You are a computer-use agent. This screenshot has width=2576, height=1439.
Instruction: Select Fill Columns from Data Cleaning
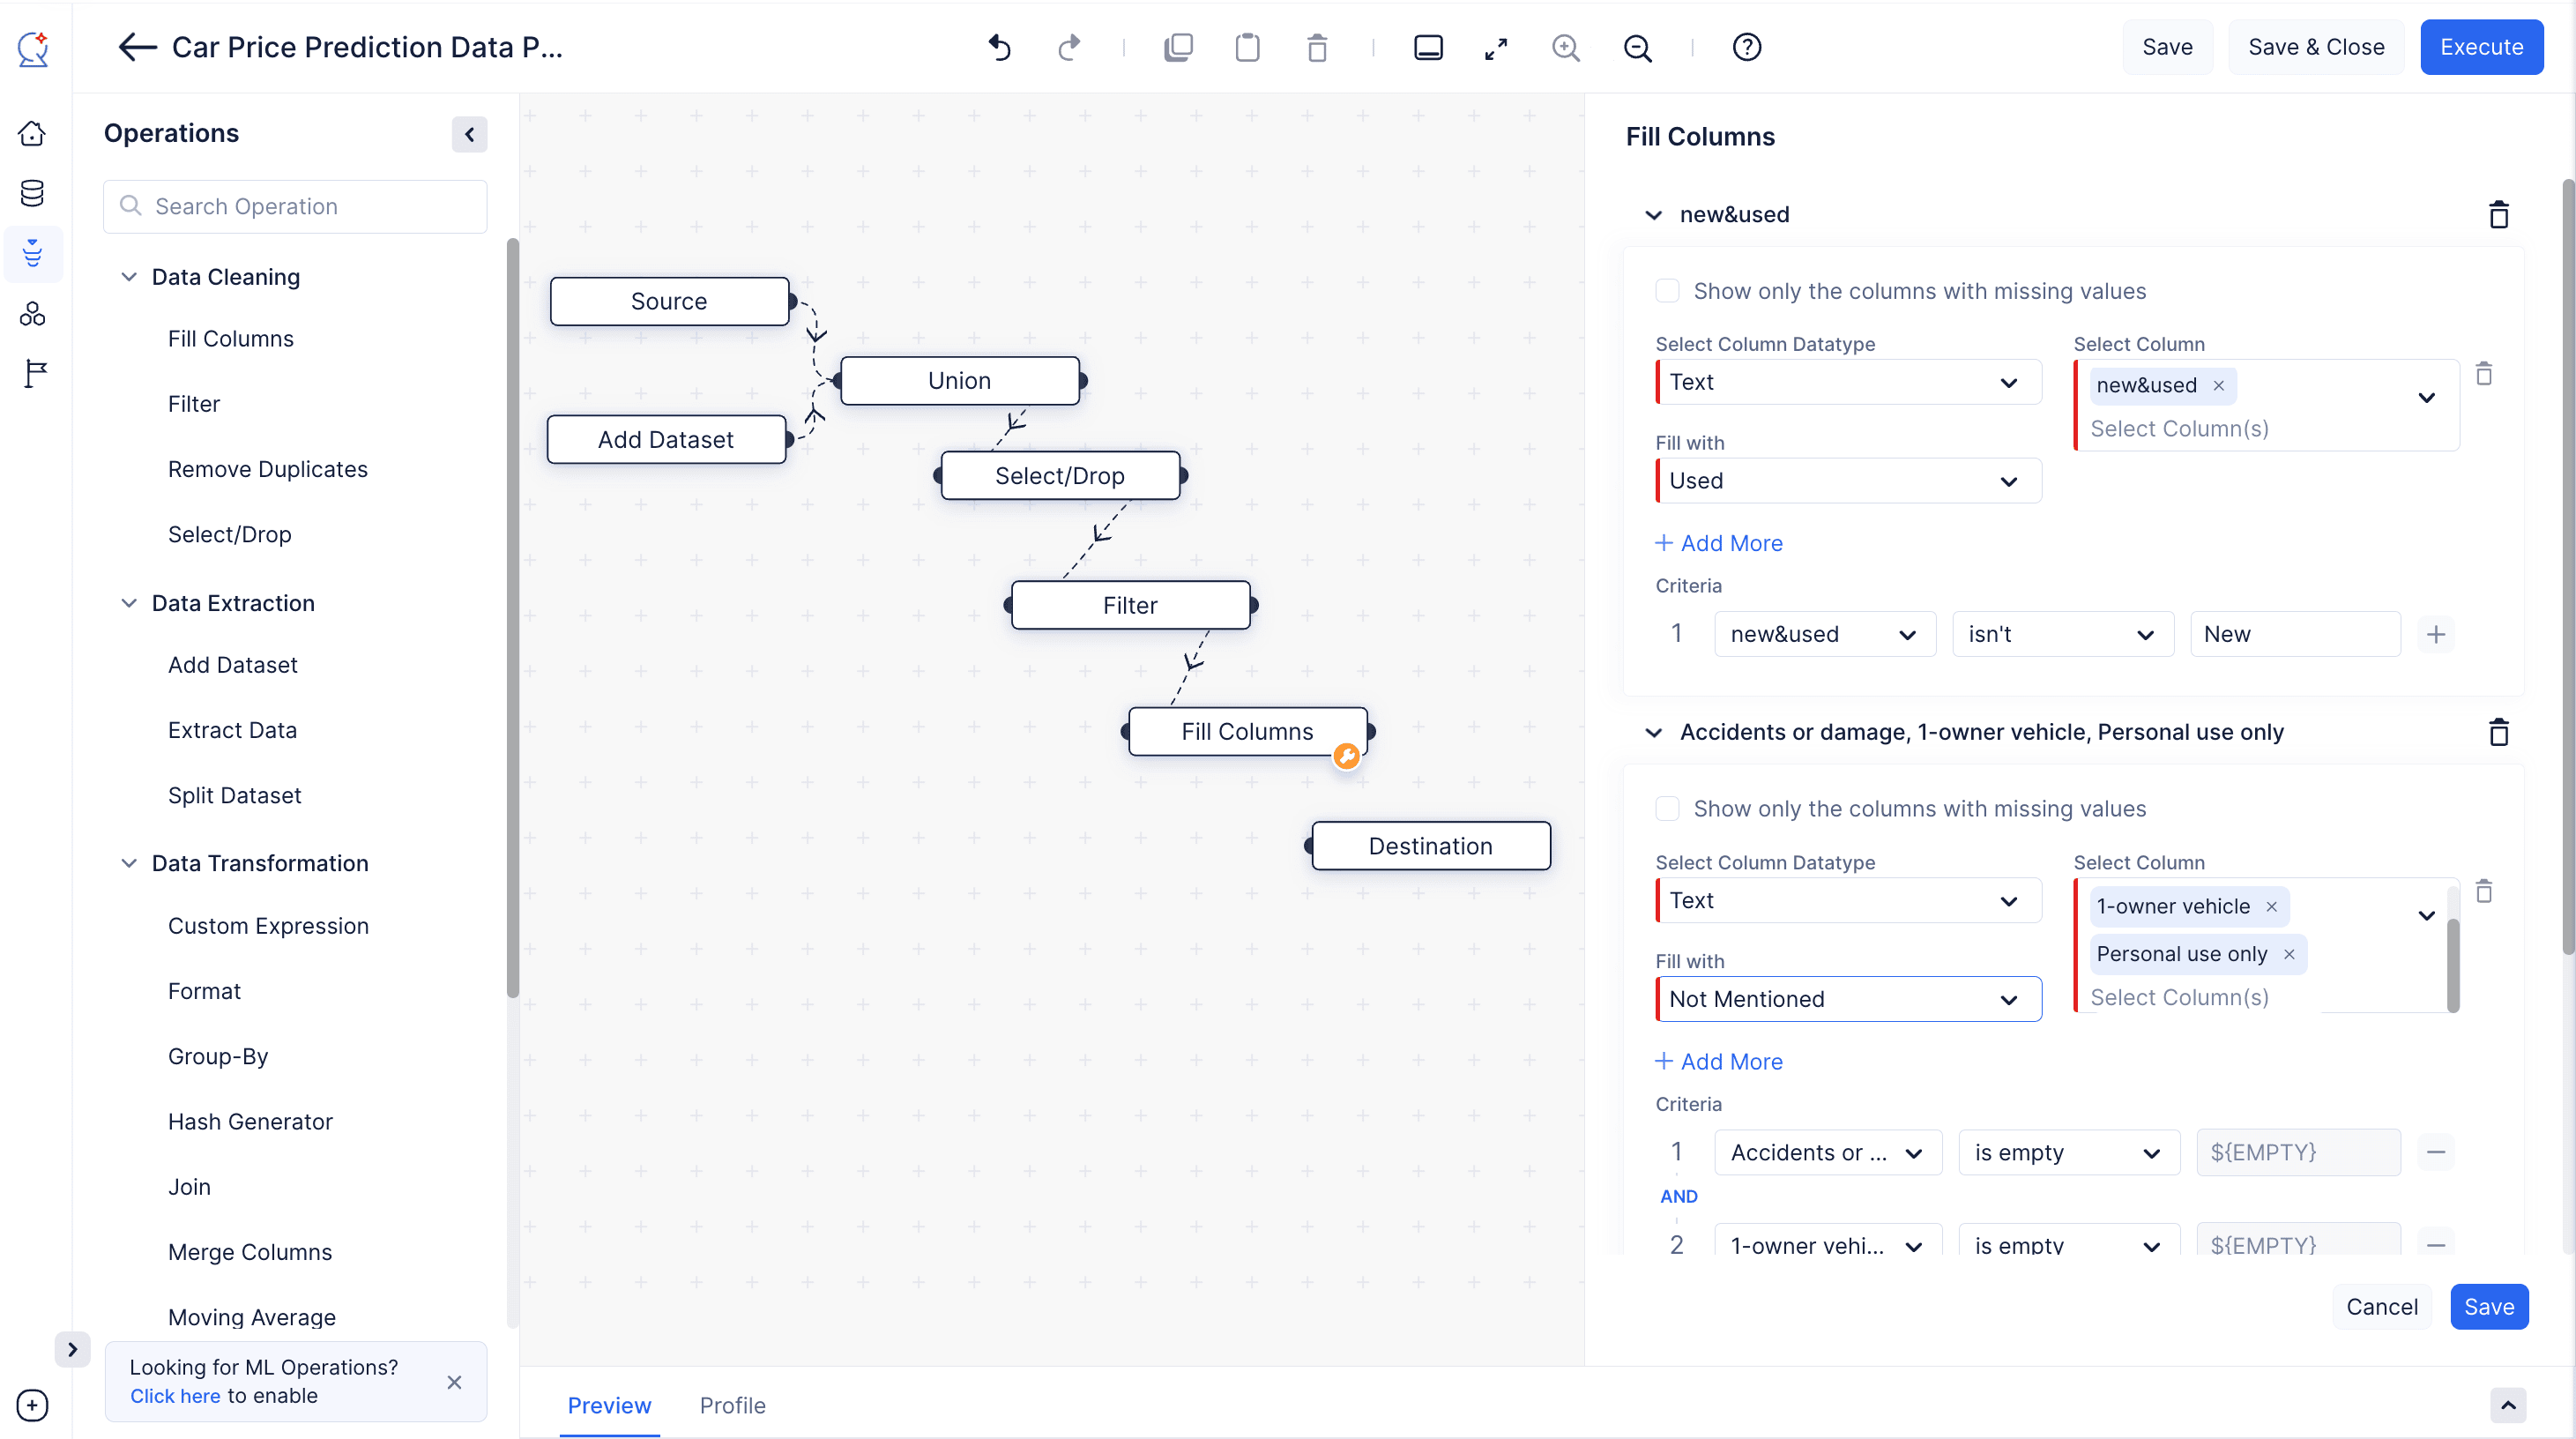[230, 338]
